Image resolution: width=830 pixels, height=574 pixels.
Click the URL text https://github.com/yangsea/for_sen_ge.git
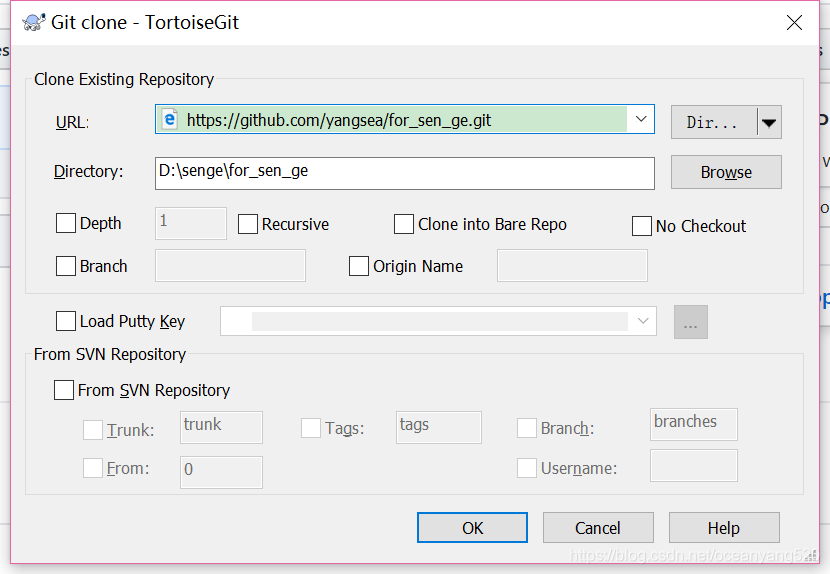(339, 121)
